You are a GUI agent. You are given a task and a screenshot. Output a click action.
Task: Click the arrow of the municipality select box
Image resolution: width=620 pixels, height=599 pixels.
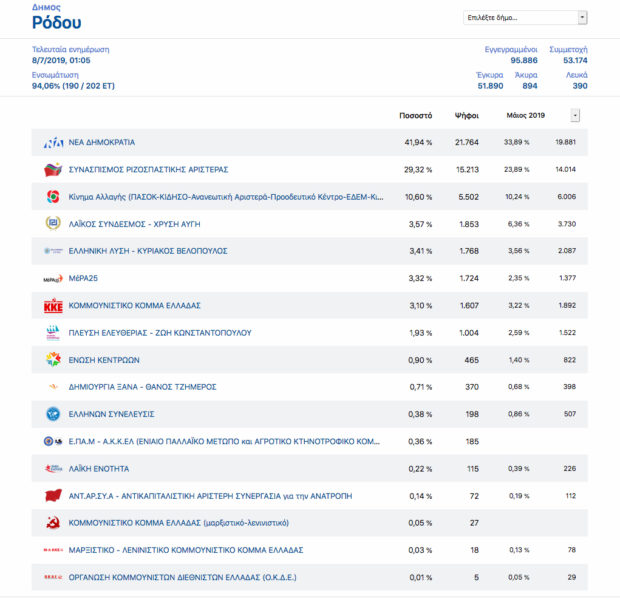(x=582, y=18)
